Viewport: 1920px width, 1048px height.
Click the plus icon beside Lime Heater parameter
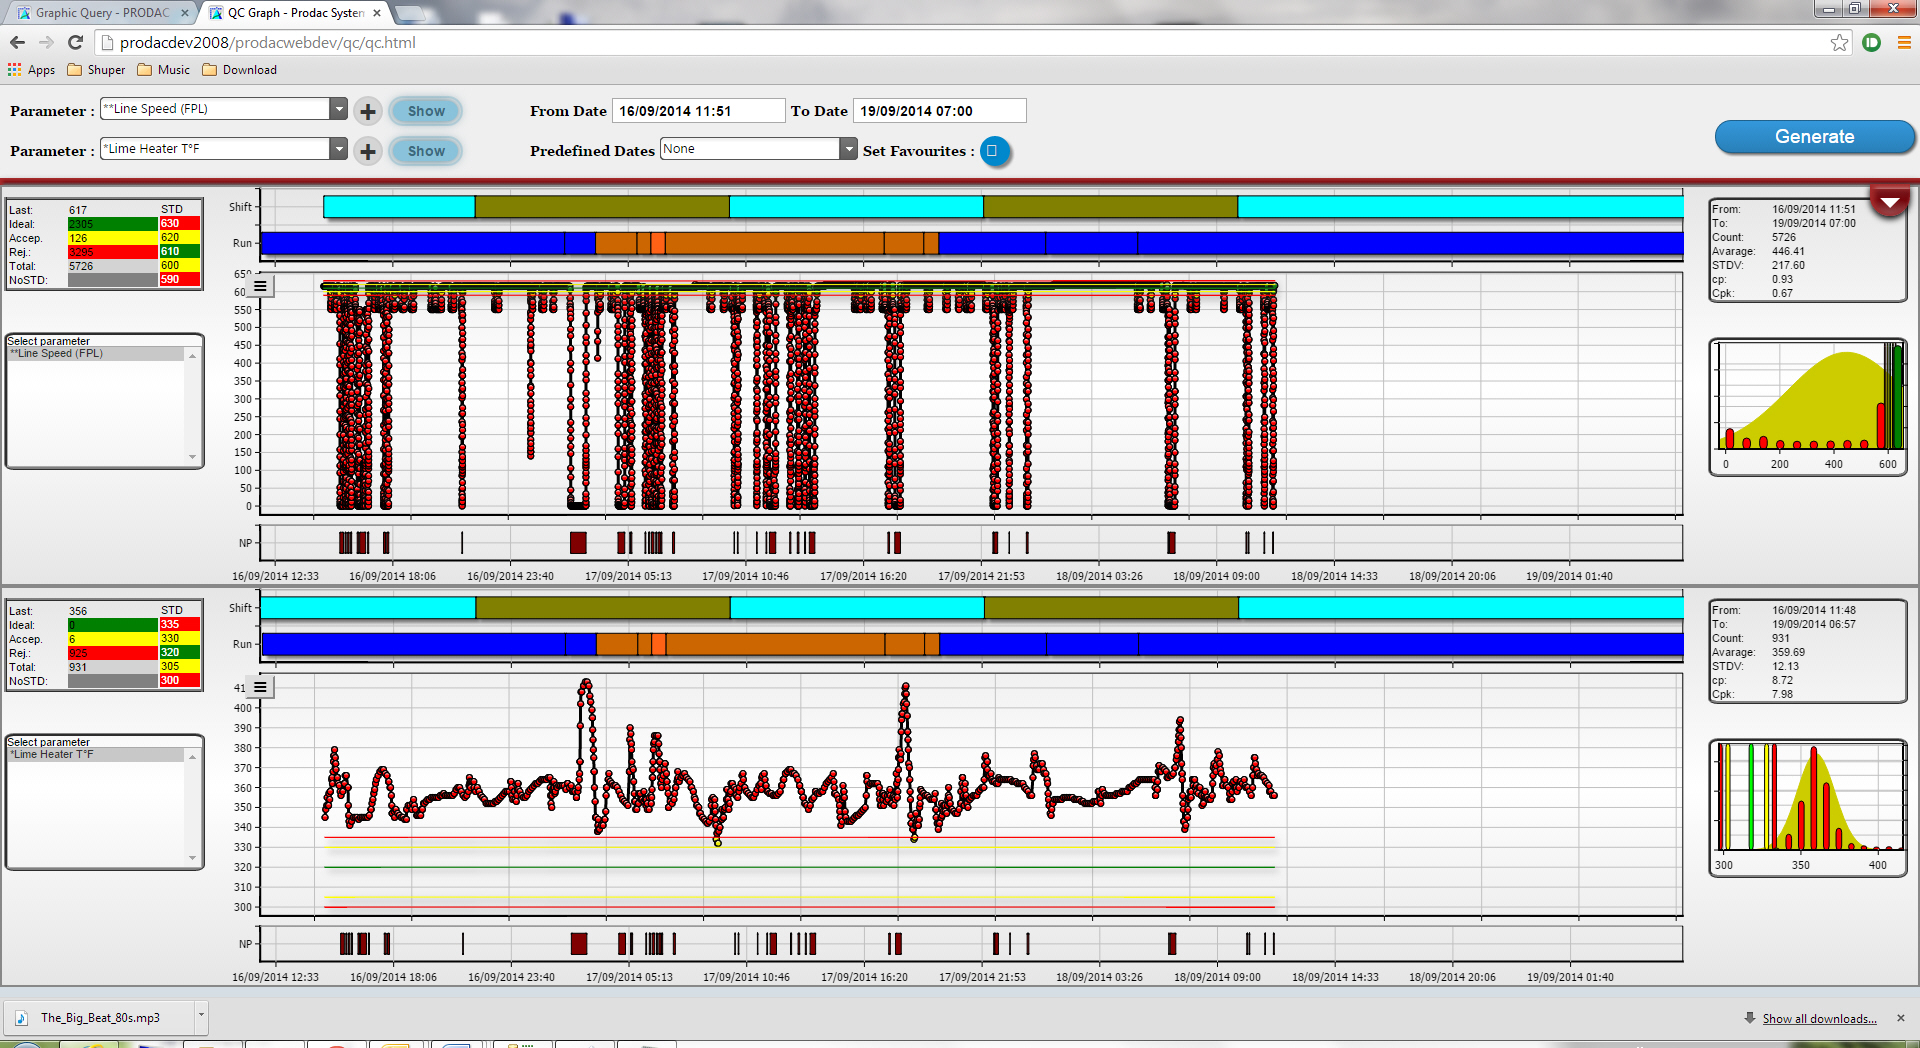368,151
